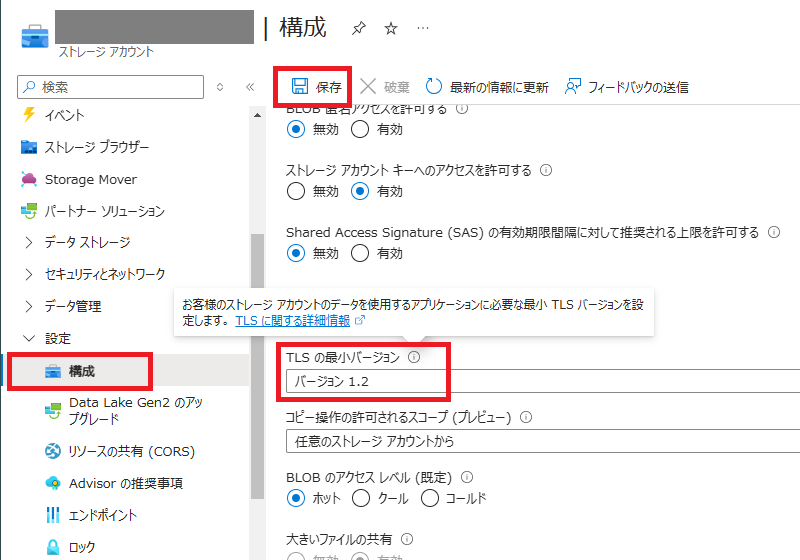Click info icon next to SAS setting
Screen dimensions: 800x560
[774, 233]
